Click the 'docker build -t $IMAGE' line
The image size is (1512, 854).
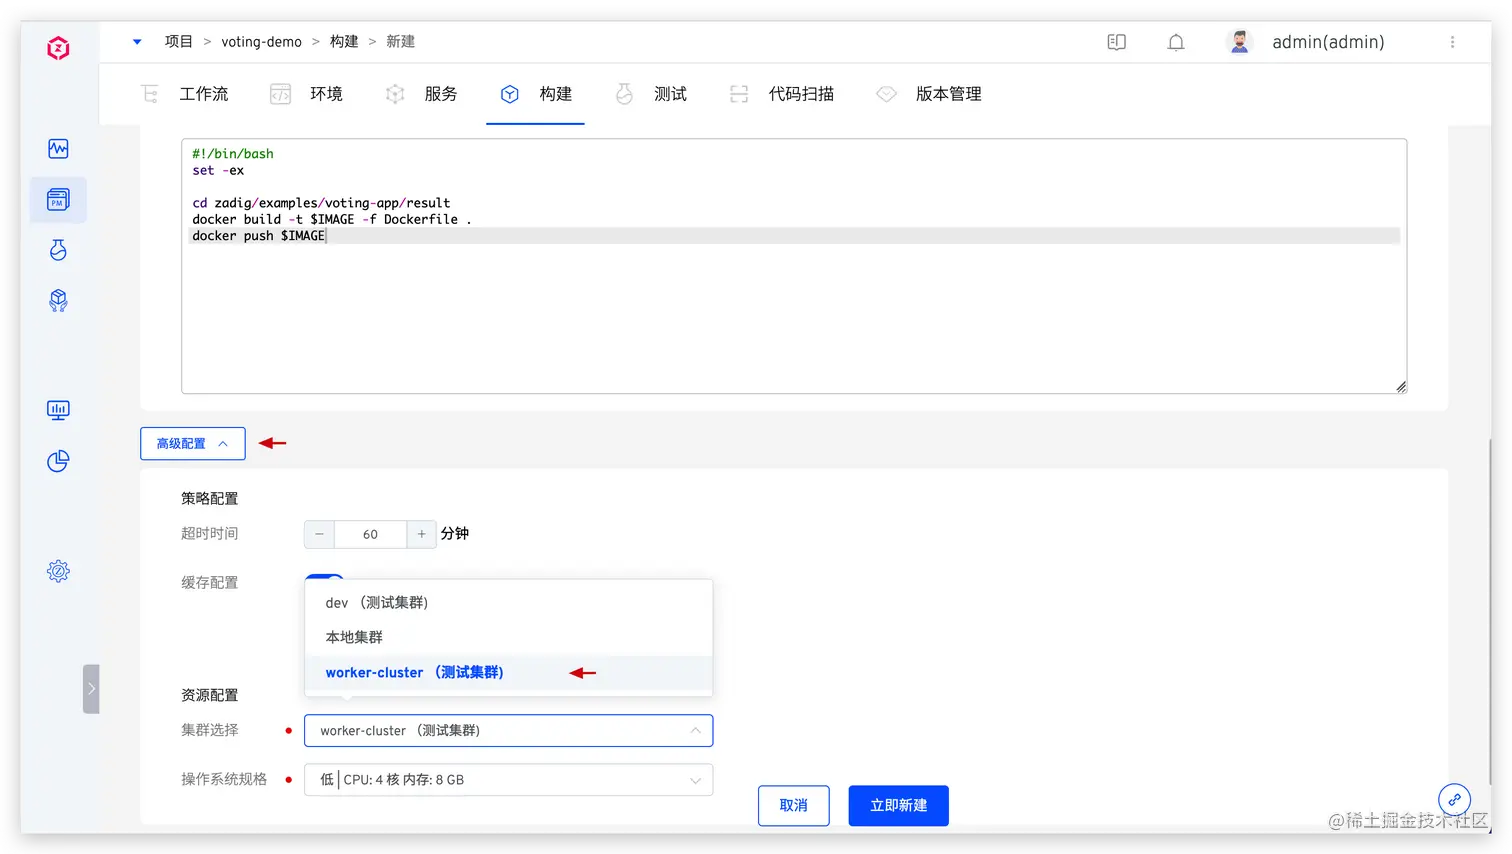(331, 219)
